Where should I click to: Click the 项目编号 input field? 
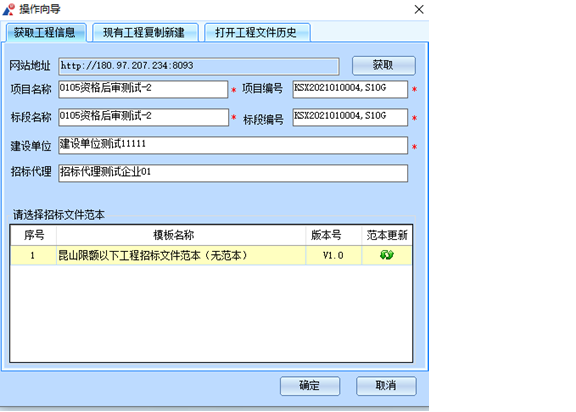(350, 89)
